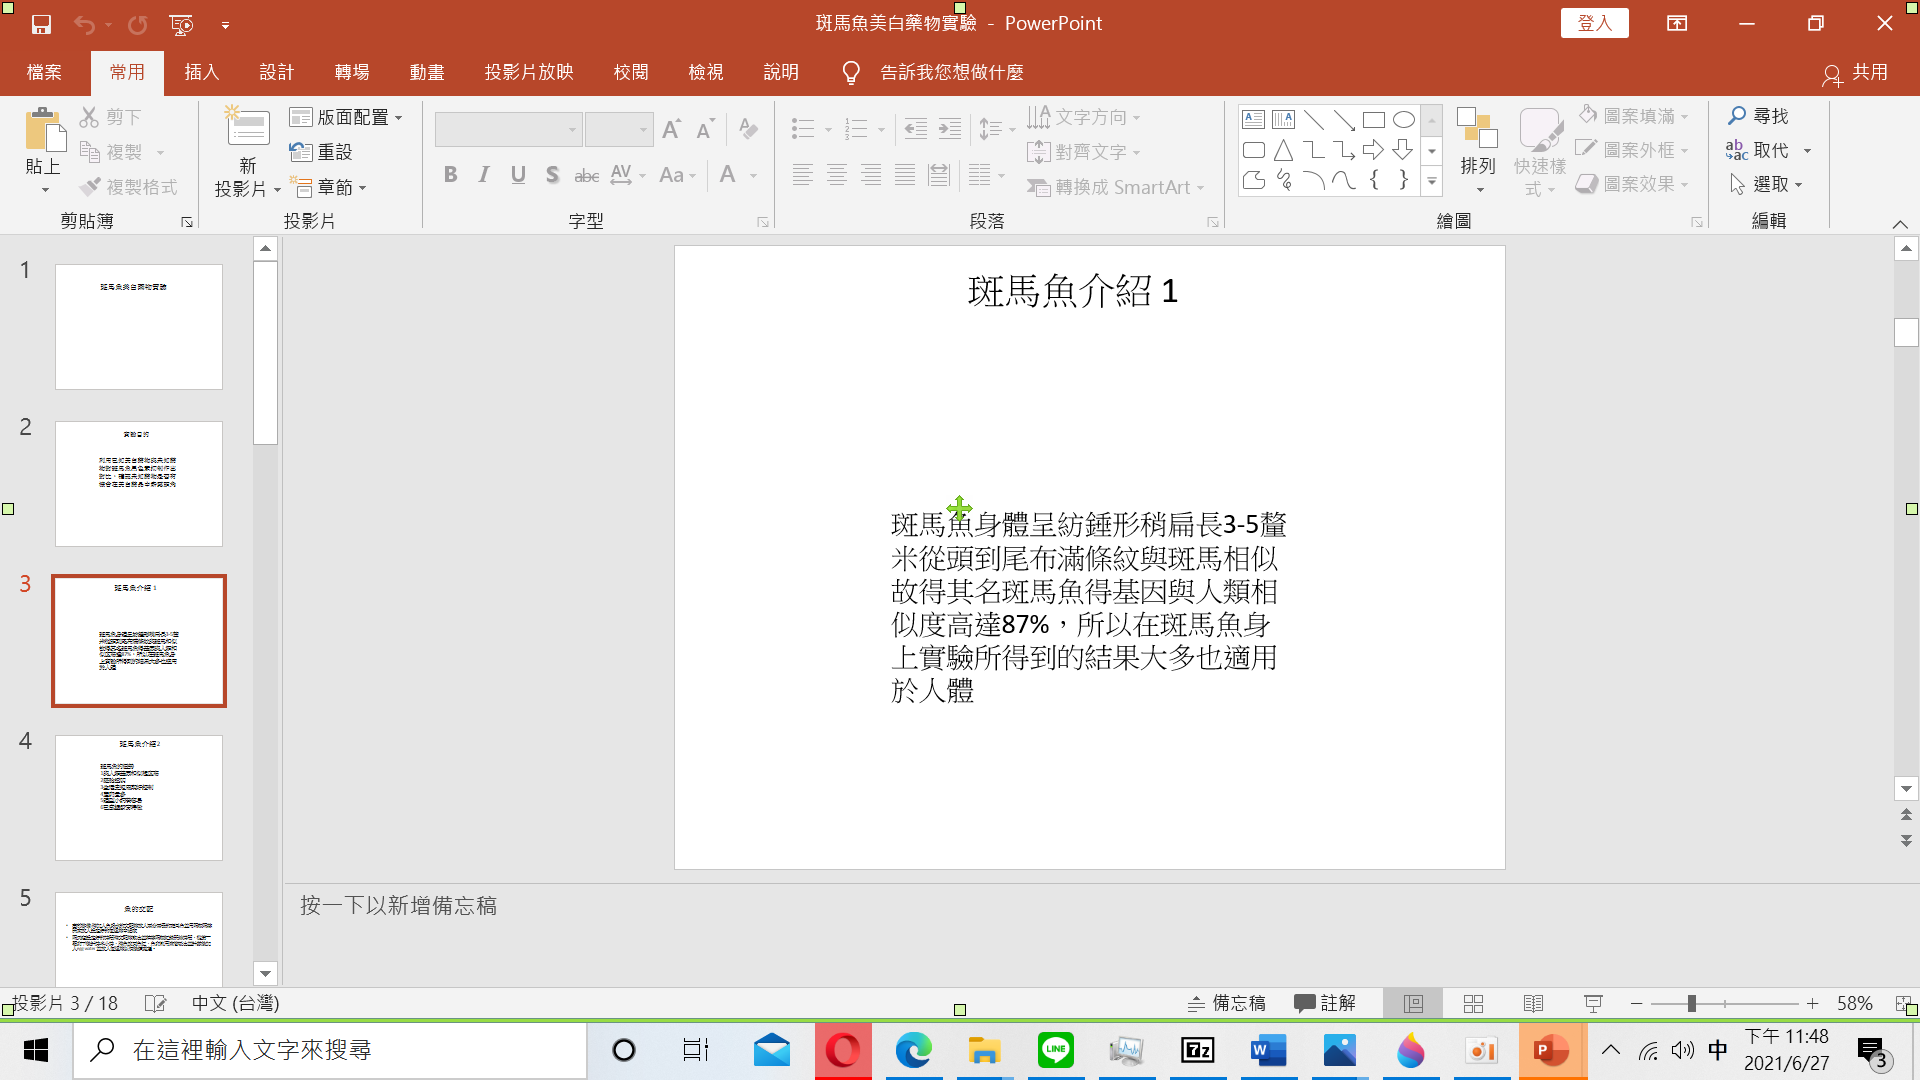Toggle Underline formatting

518,175
